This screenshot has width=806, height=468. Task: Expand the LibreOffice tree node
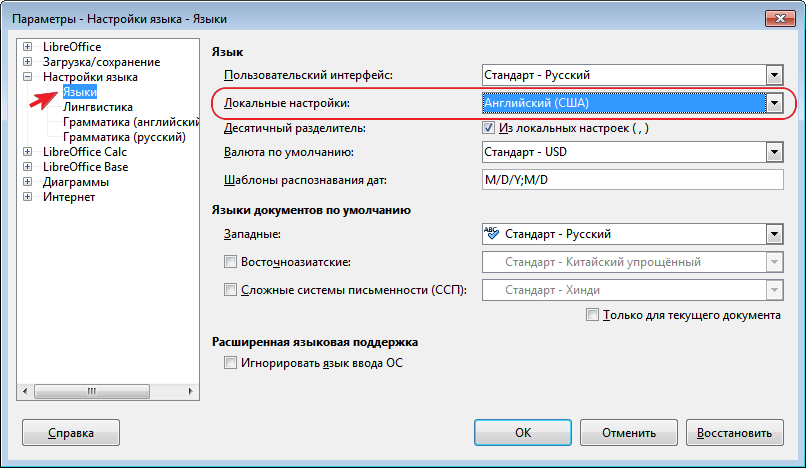[27, 47]
